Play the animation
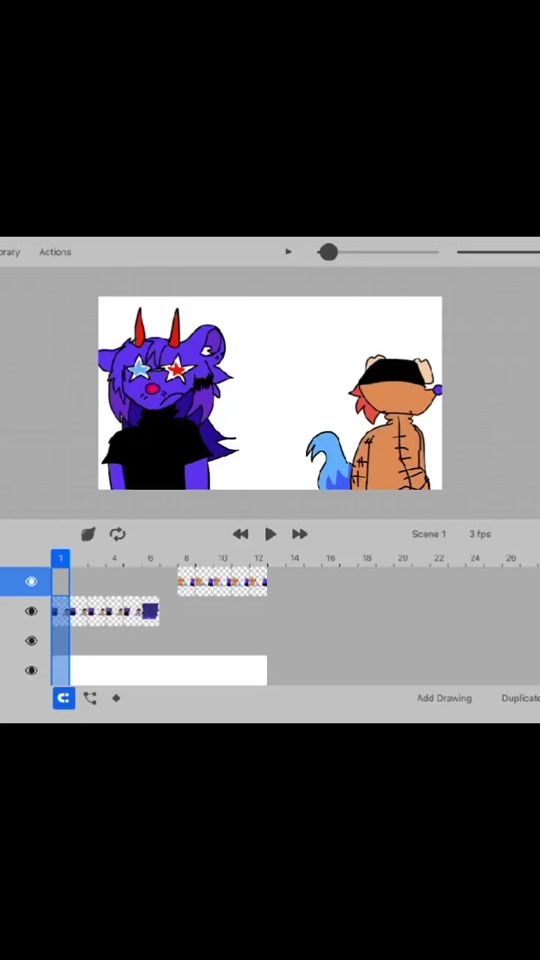 [271, 534]
